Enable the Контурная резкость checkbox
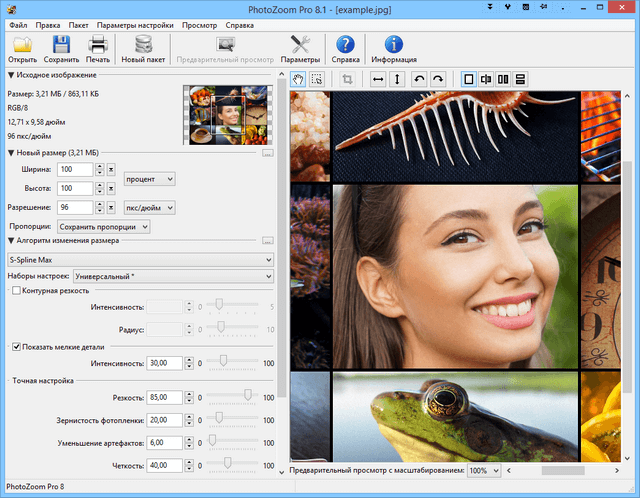 coord(17,291)
